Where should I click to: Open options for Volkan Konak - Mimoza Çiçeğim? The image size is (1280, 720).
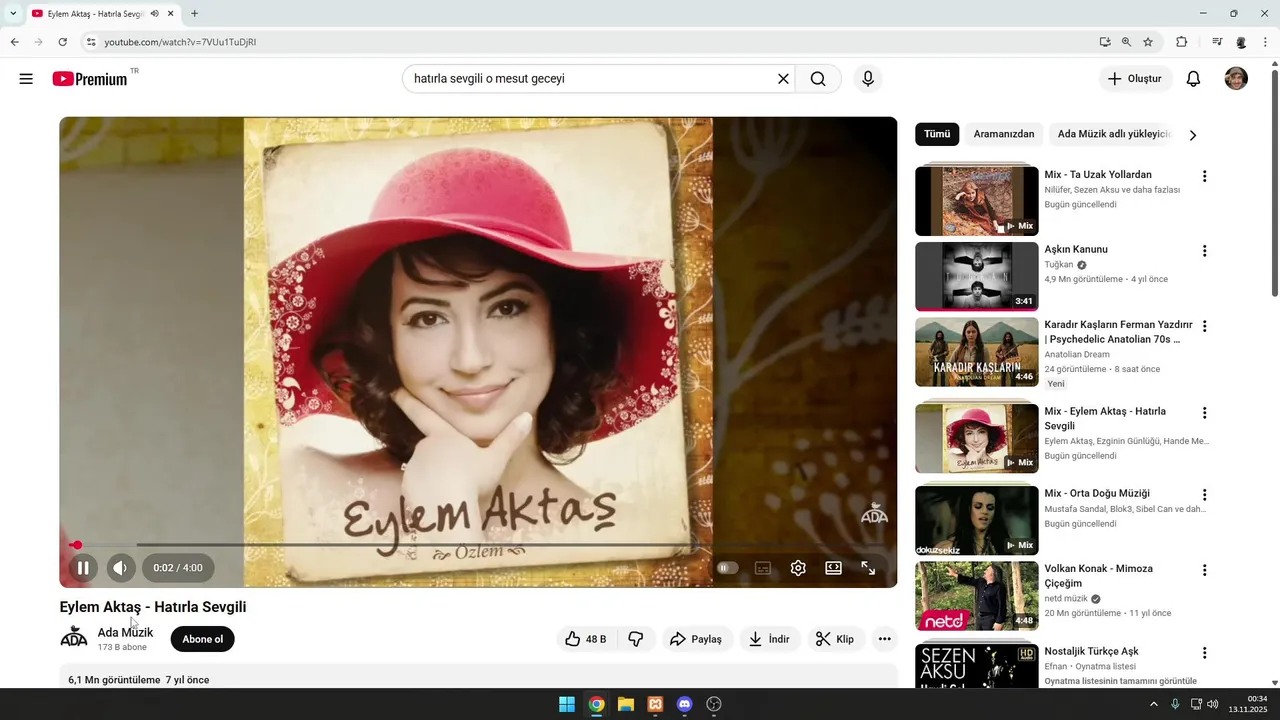tap(1204, 570)
